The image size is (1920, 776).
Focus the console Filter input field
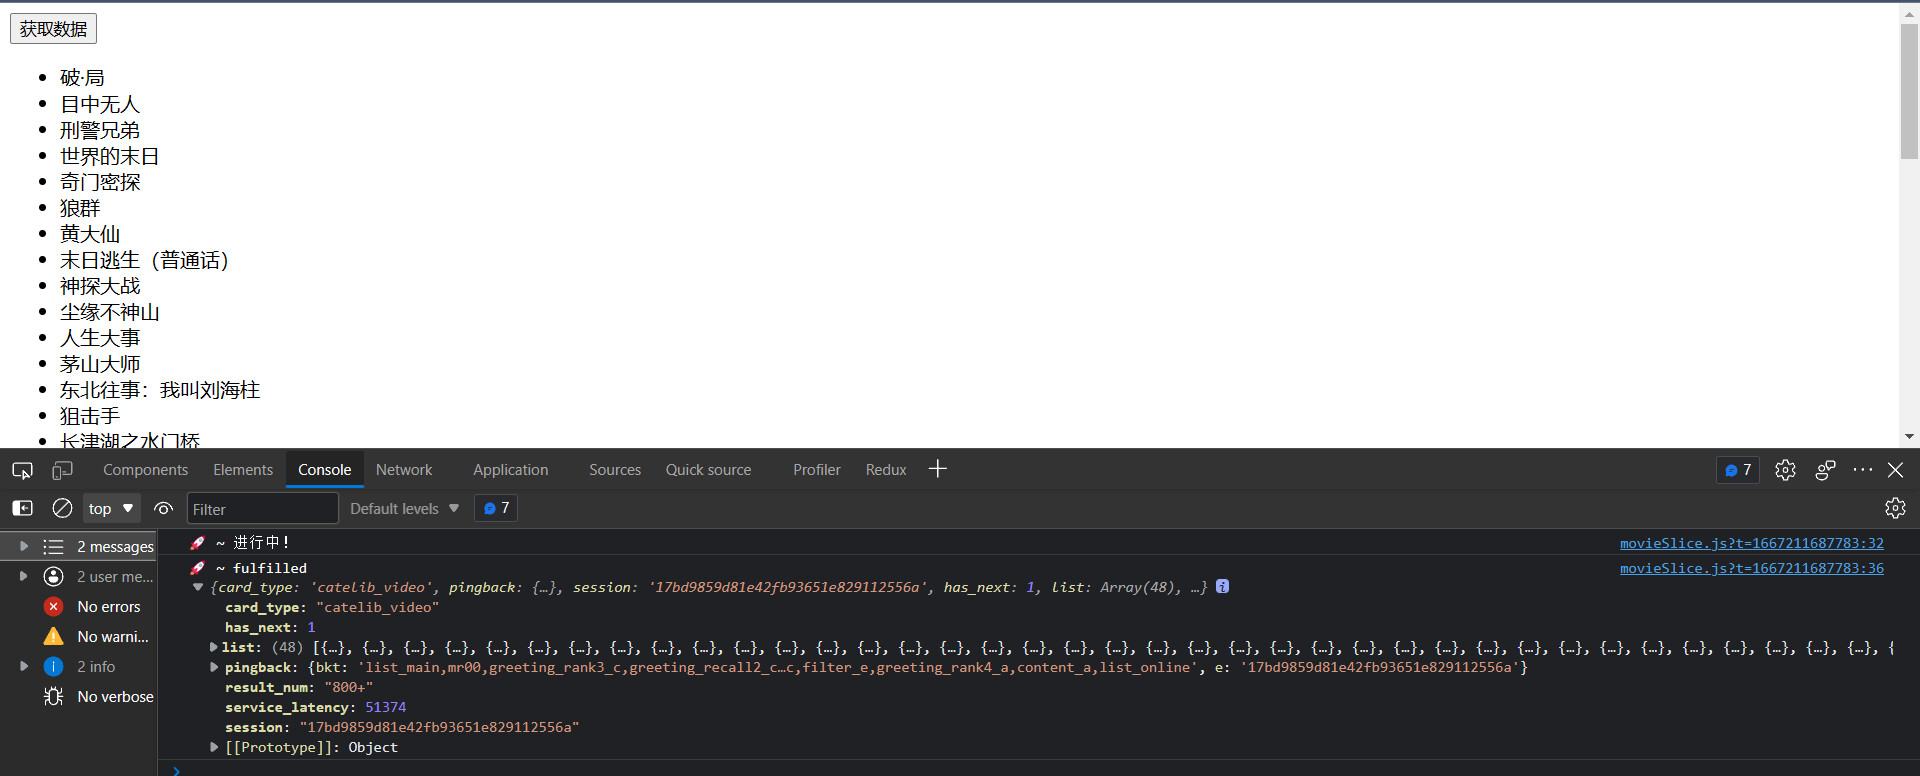click(262, 509)
